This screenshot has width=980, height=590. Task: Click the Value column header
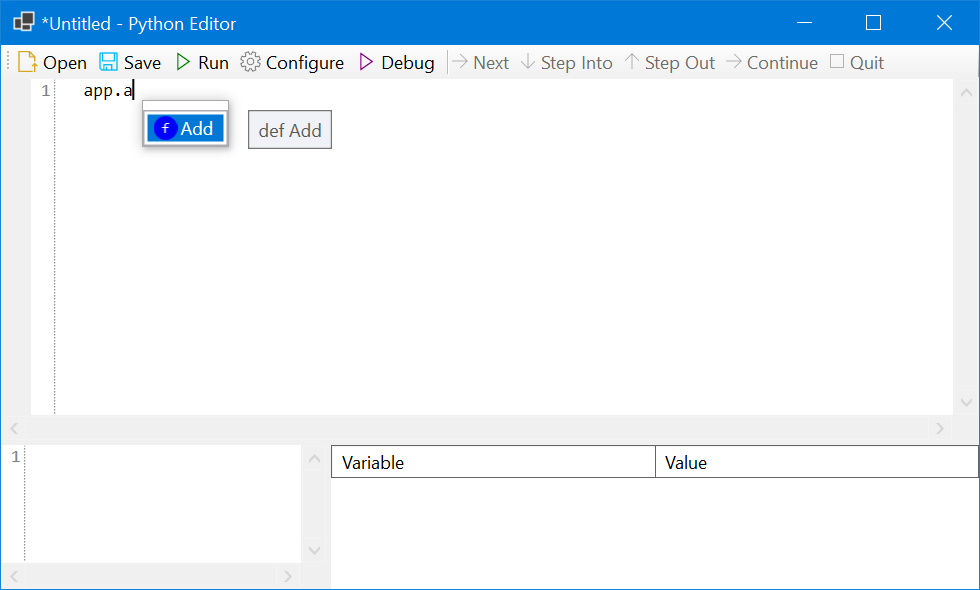(817, 462)
